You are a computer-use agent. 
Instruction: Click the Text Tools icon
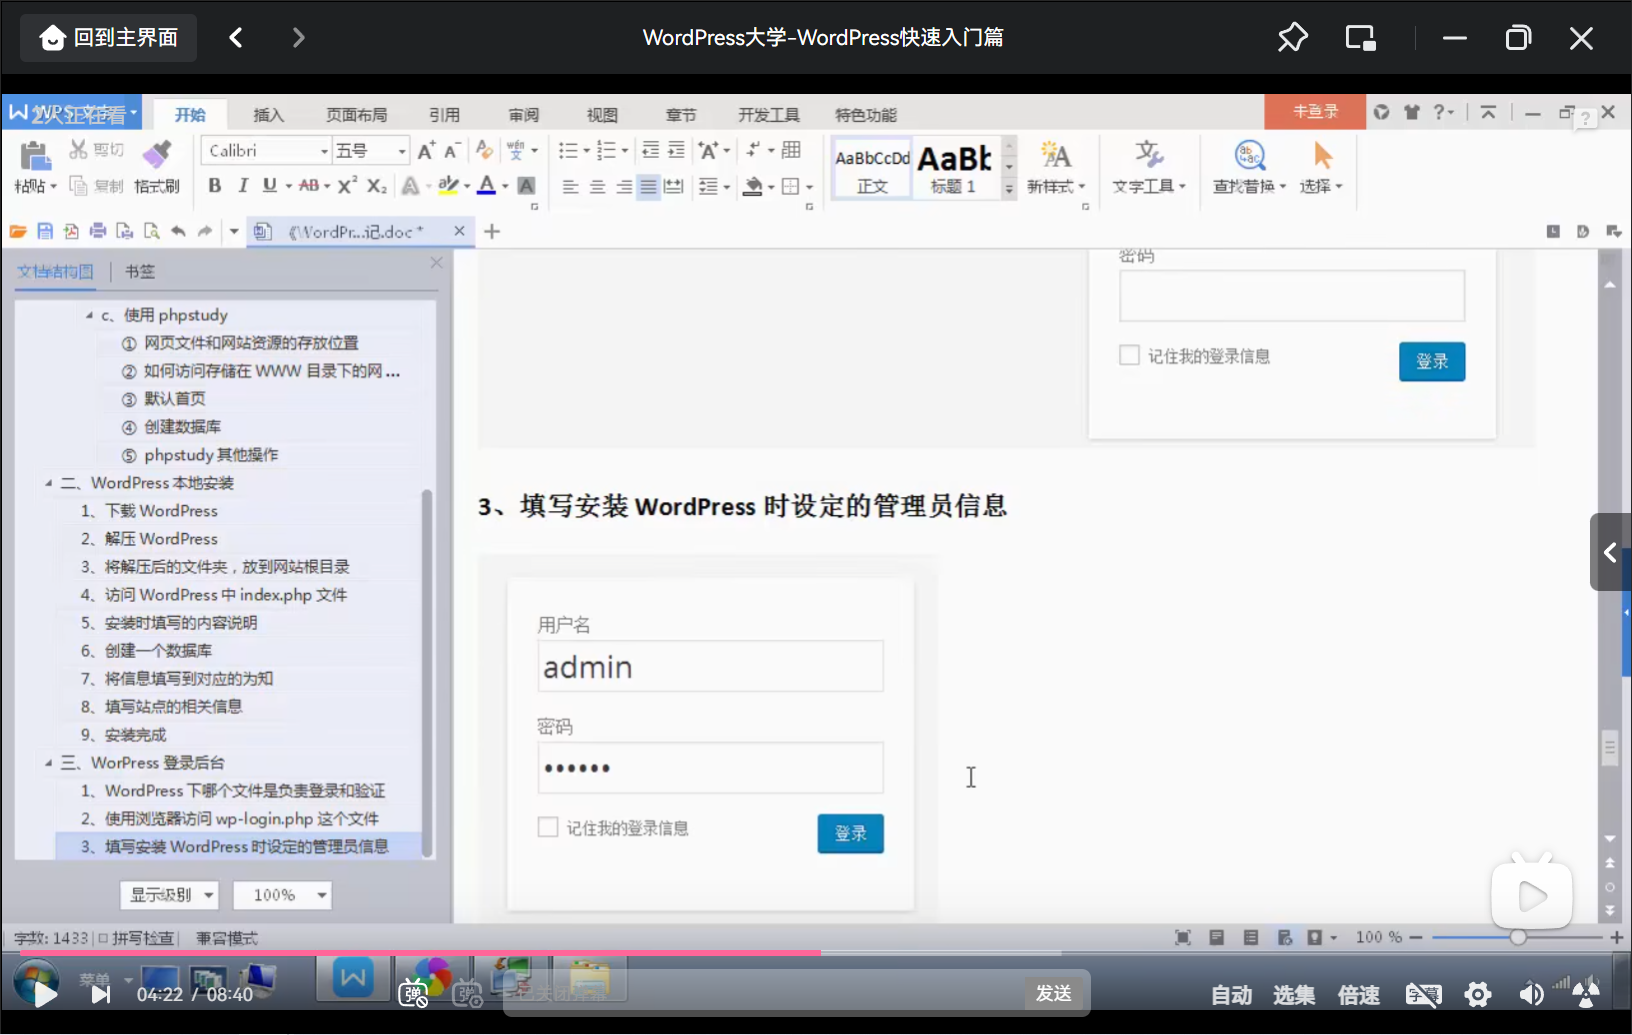pos(1148,155)
